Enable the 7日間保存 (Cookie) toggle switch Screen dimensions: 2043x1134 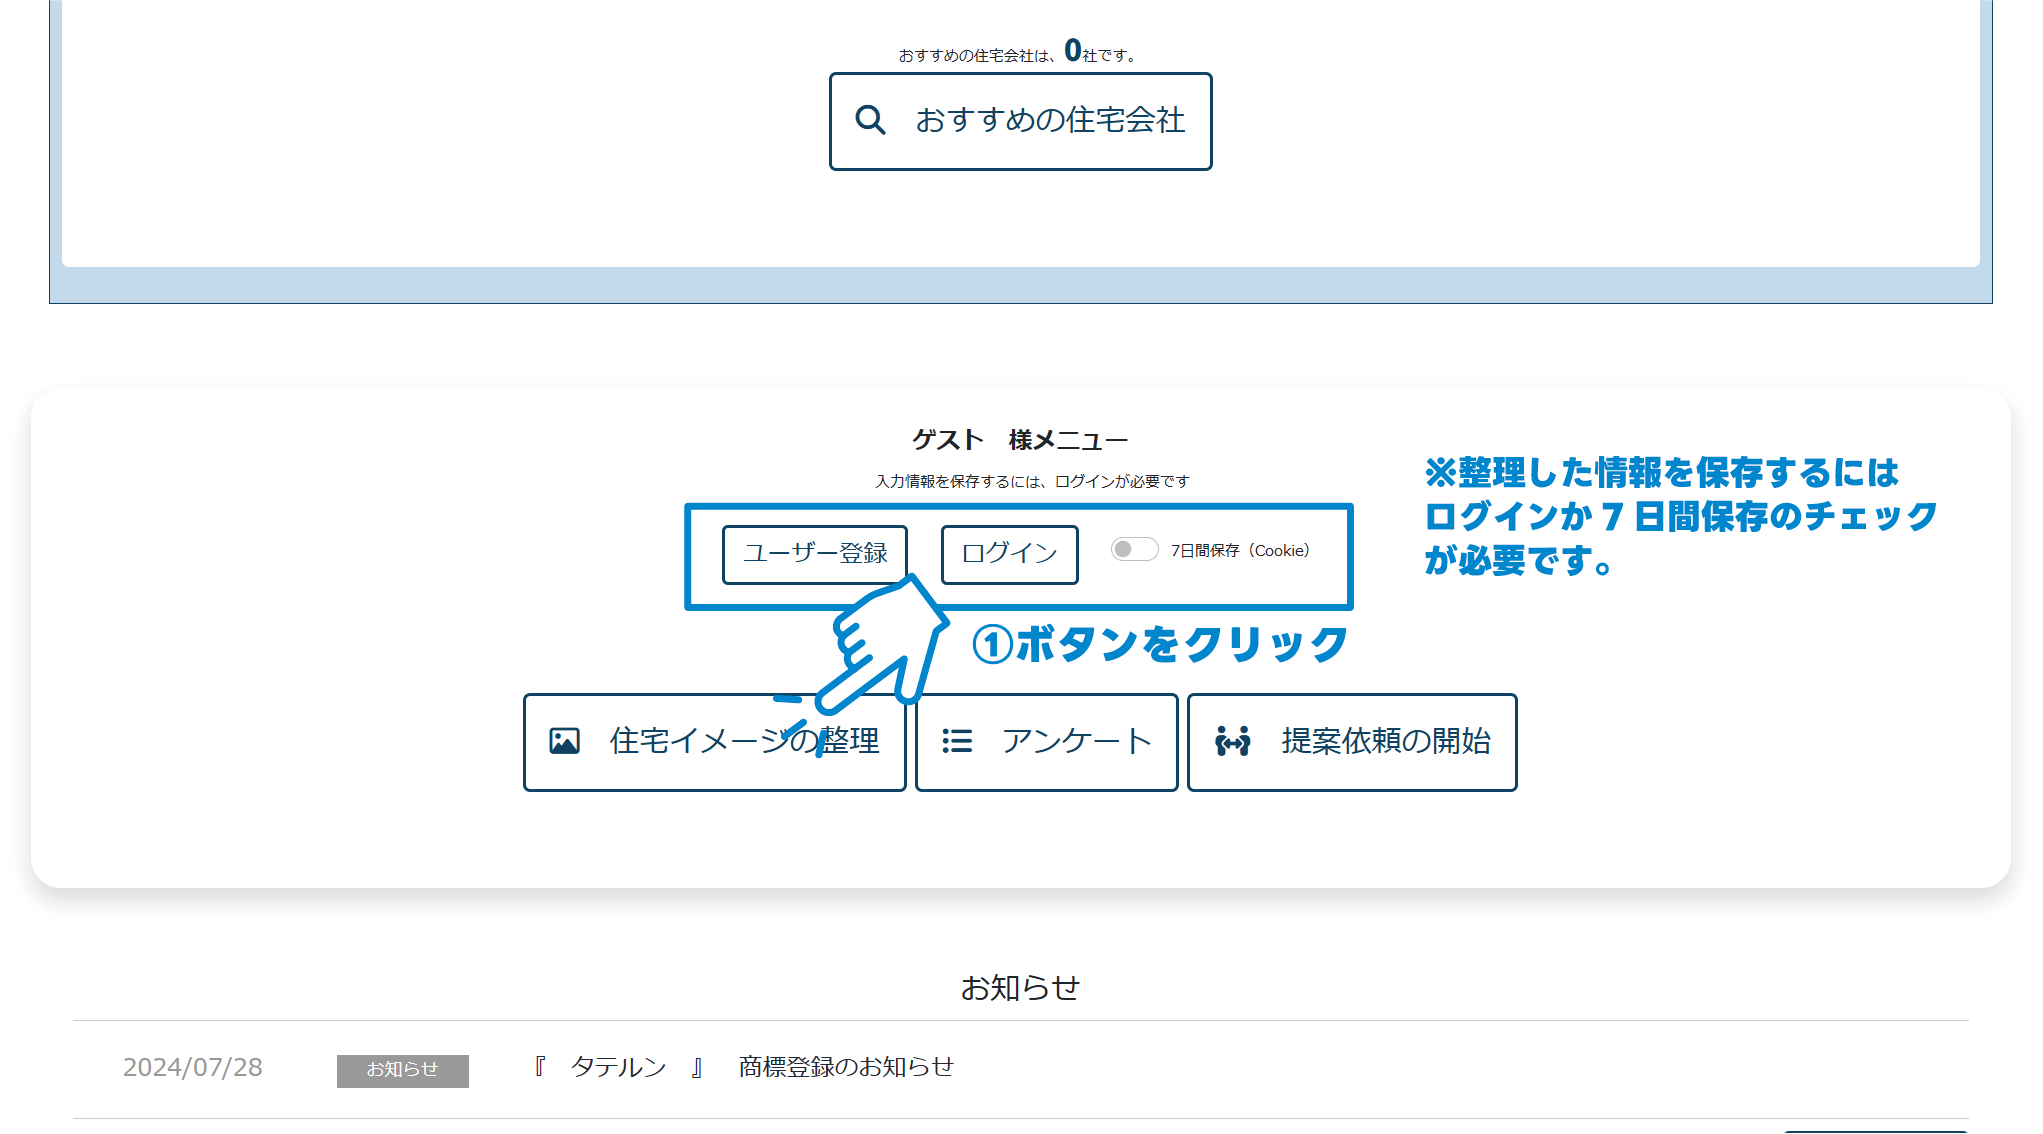point(1134,549)
